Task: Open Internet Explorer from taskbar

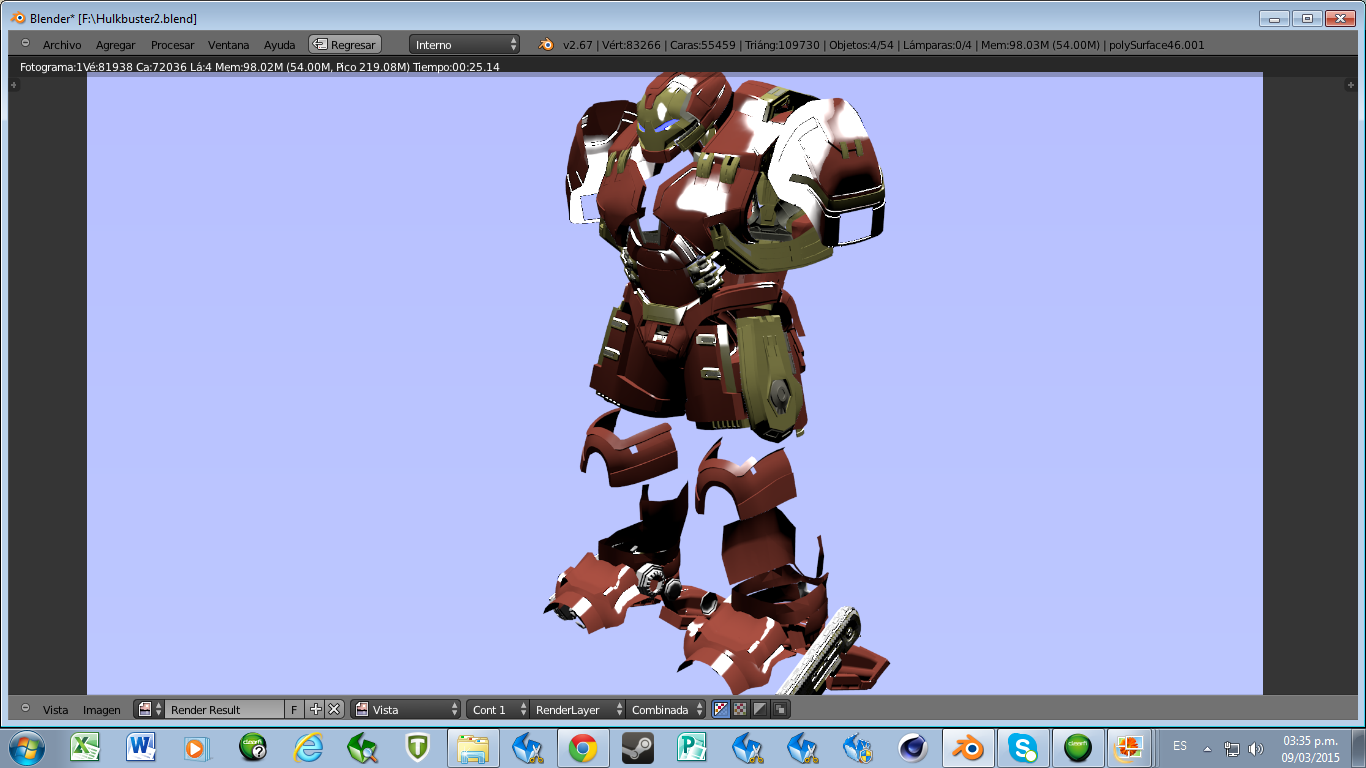Action: (x=308, y=747)
